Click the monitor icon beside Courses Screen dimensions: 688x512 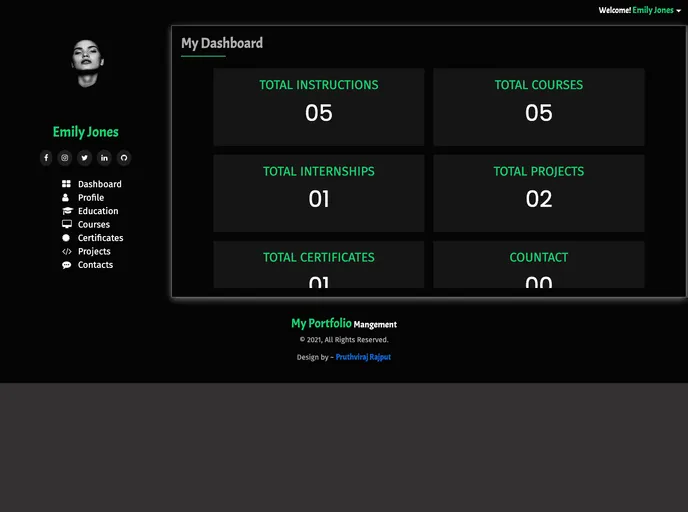pos(67,225)
